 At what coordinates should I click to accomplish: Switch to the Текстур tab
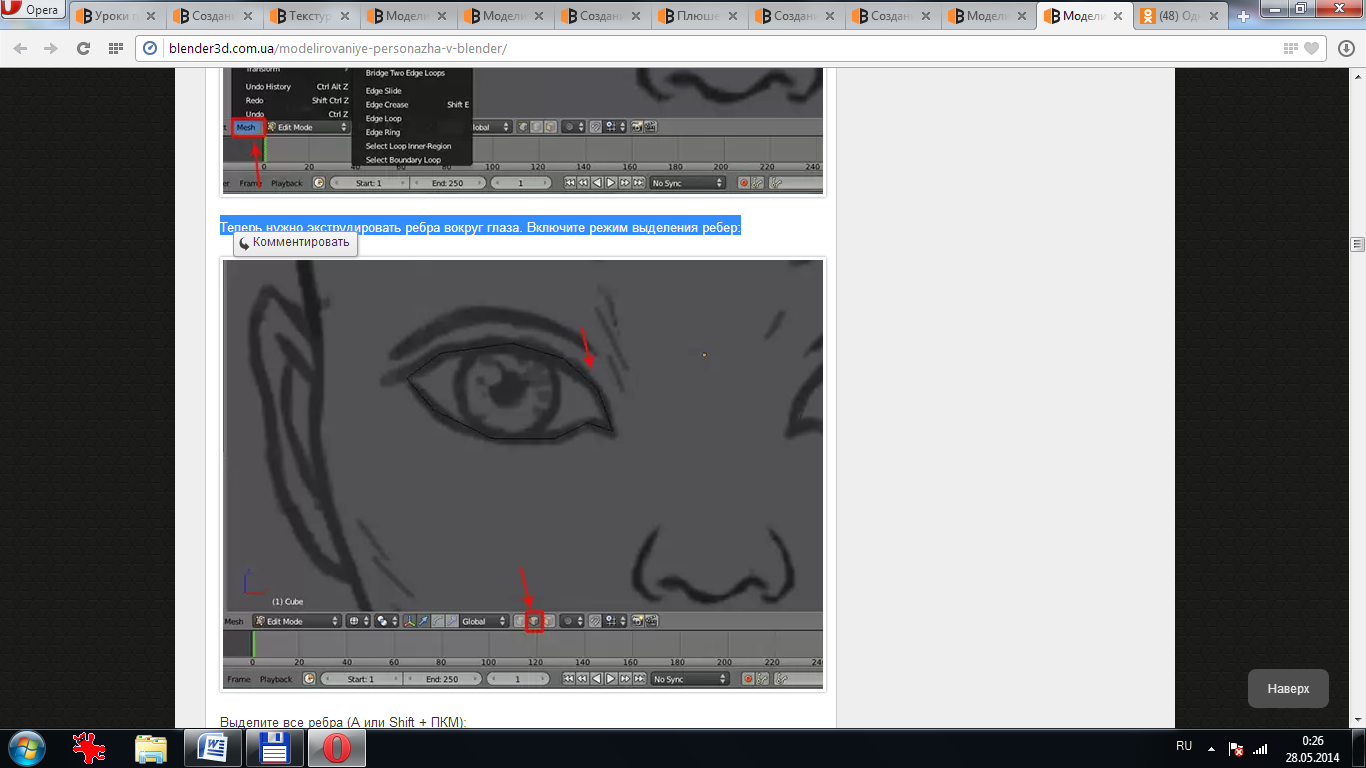coord(311,16)
